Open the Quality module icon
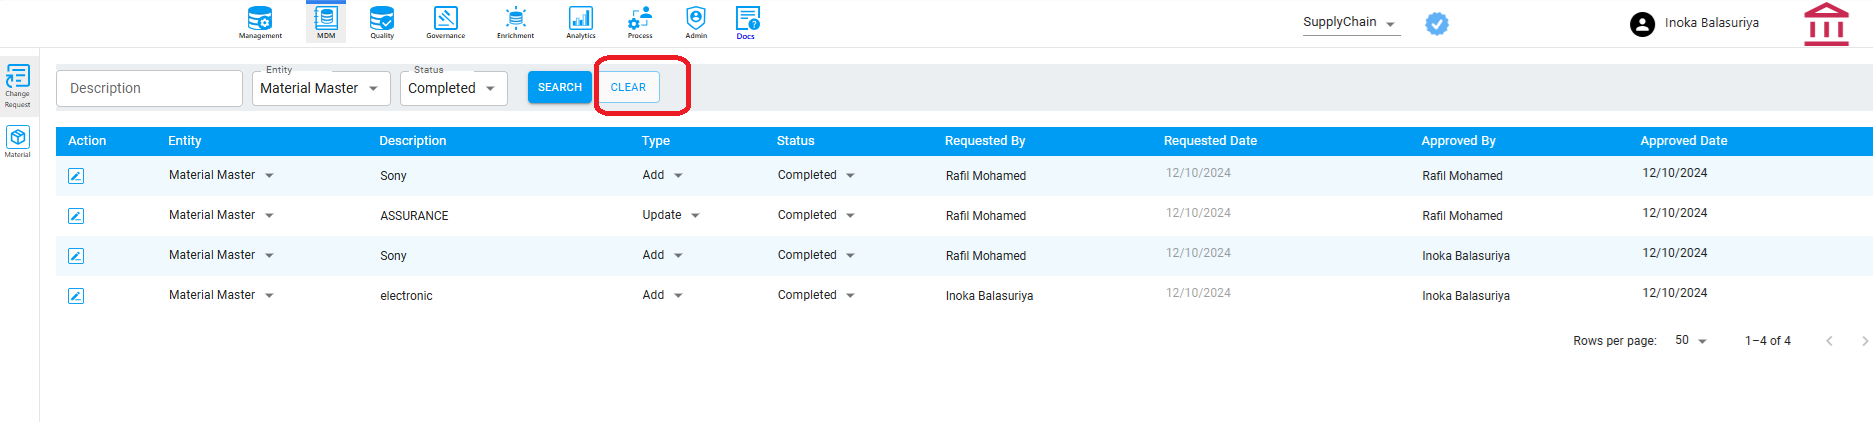This screenshot has height=422, width=1873. [x=382, y=22]
